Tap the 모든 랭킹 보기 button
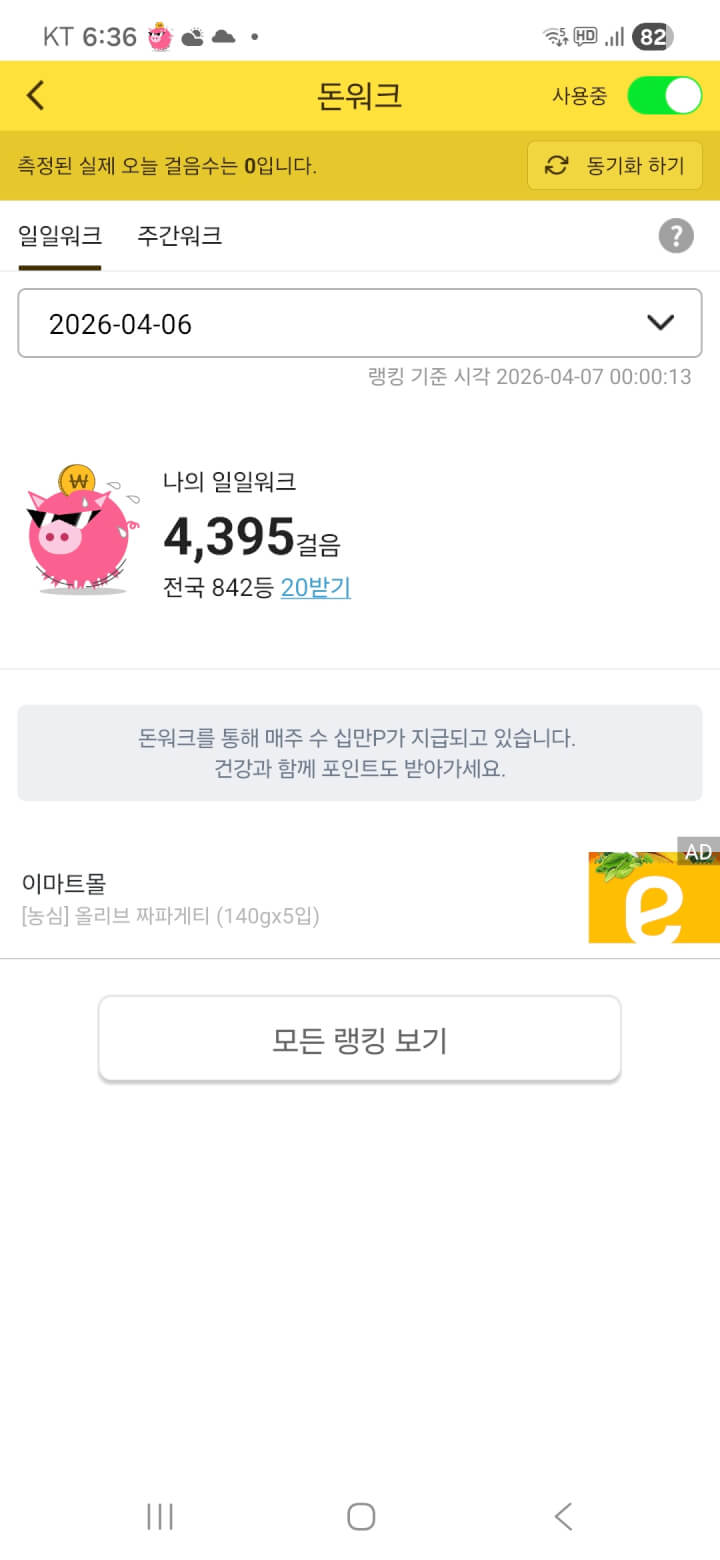 point(360,1040)
